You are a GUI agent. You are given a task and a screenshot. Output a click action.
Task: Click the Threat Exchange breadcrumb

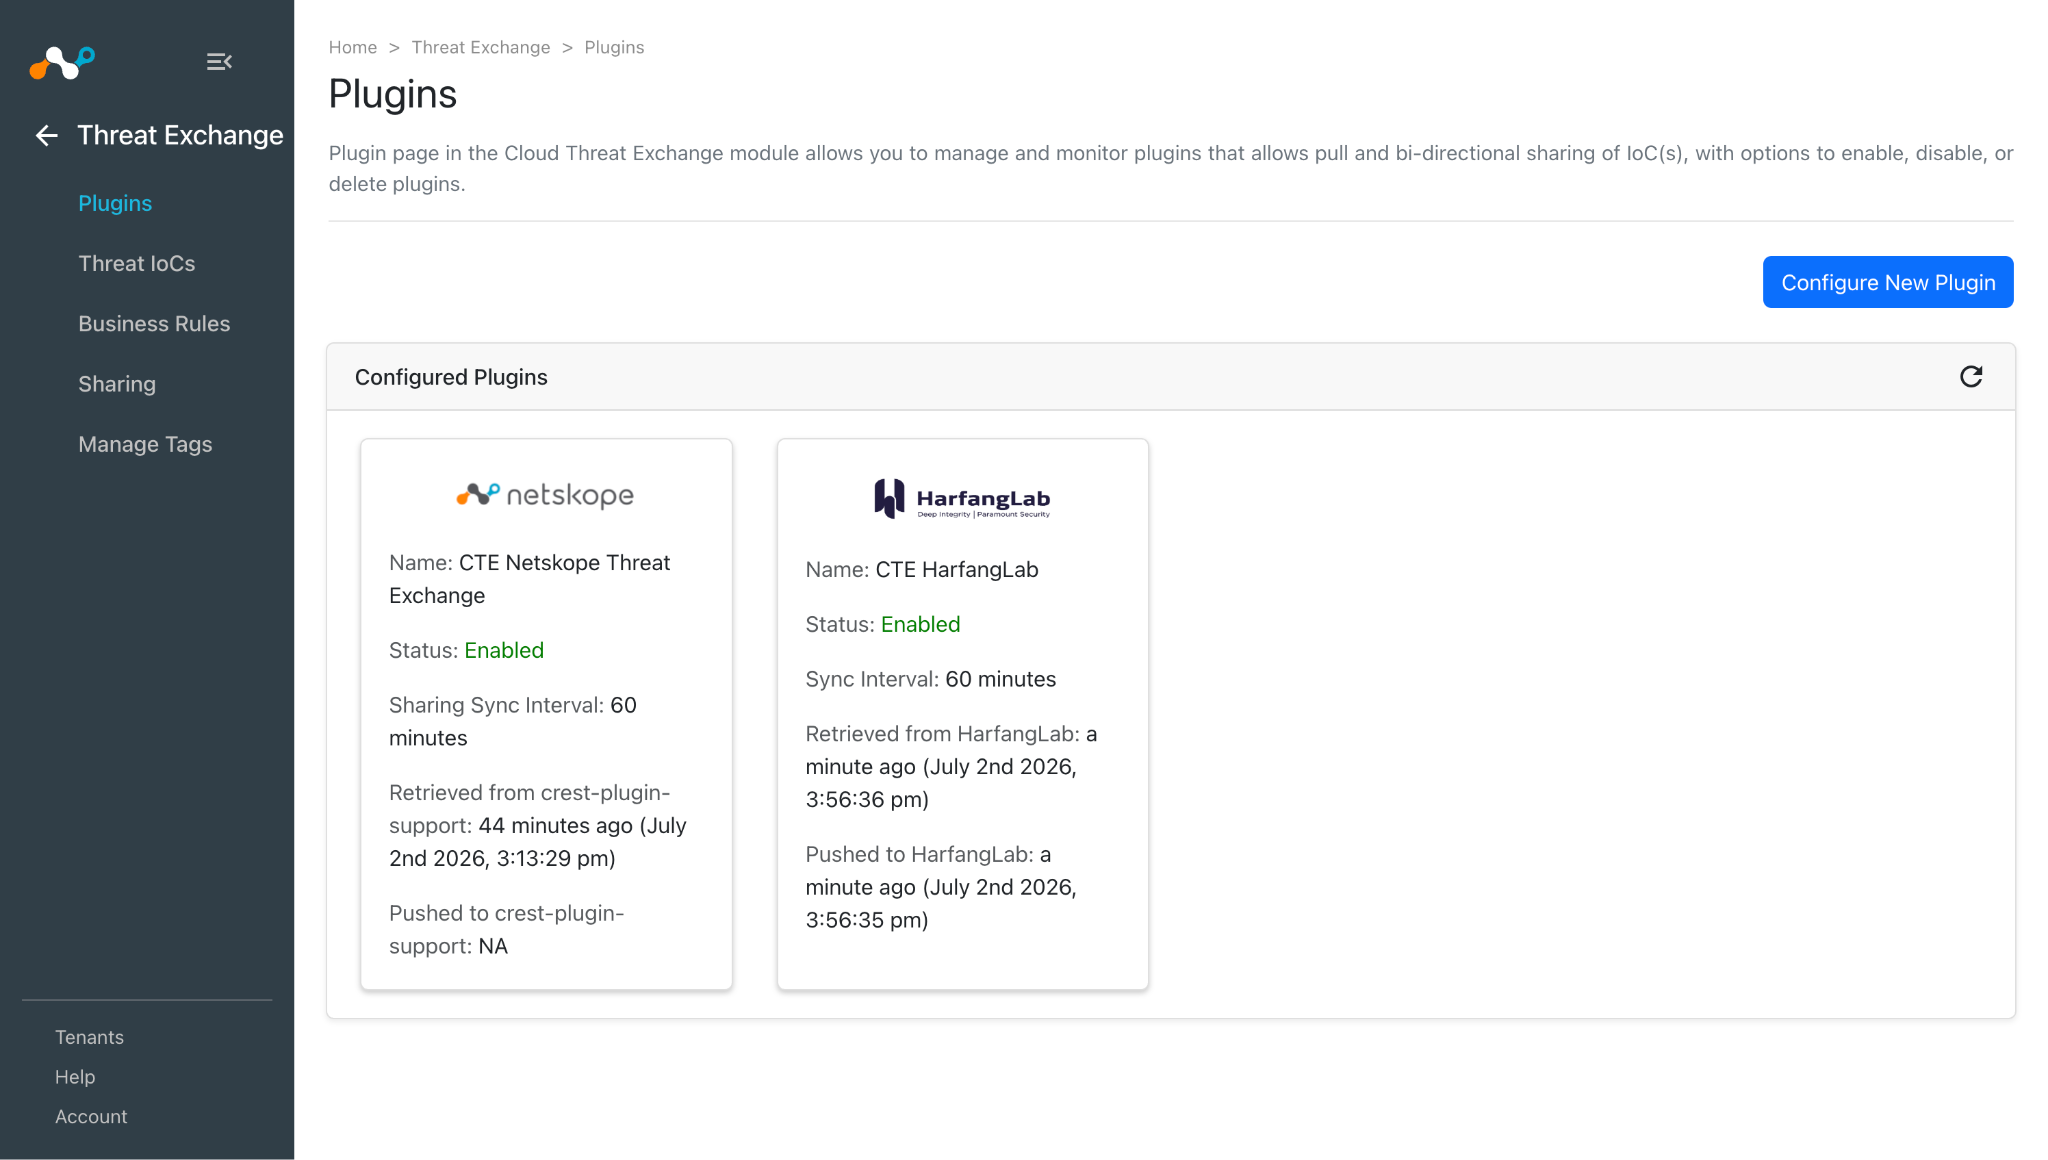pyautogui.click(x=481, y=48)
